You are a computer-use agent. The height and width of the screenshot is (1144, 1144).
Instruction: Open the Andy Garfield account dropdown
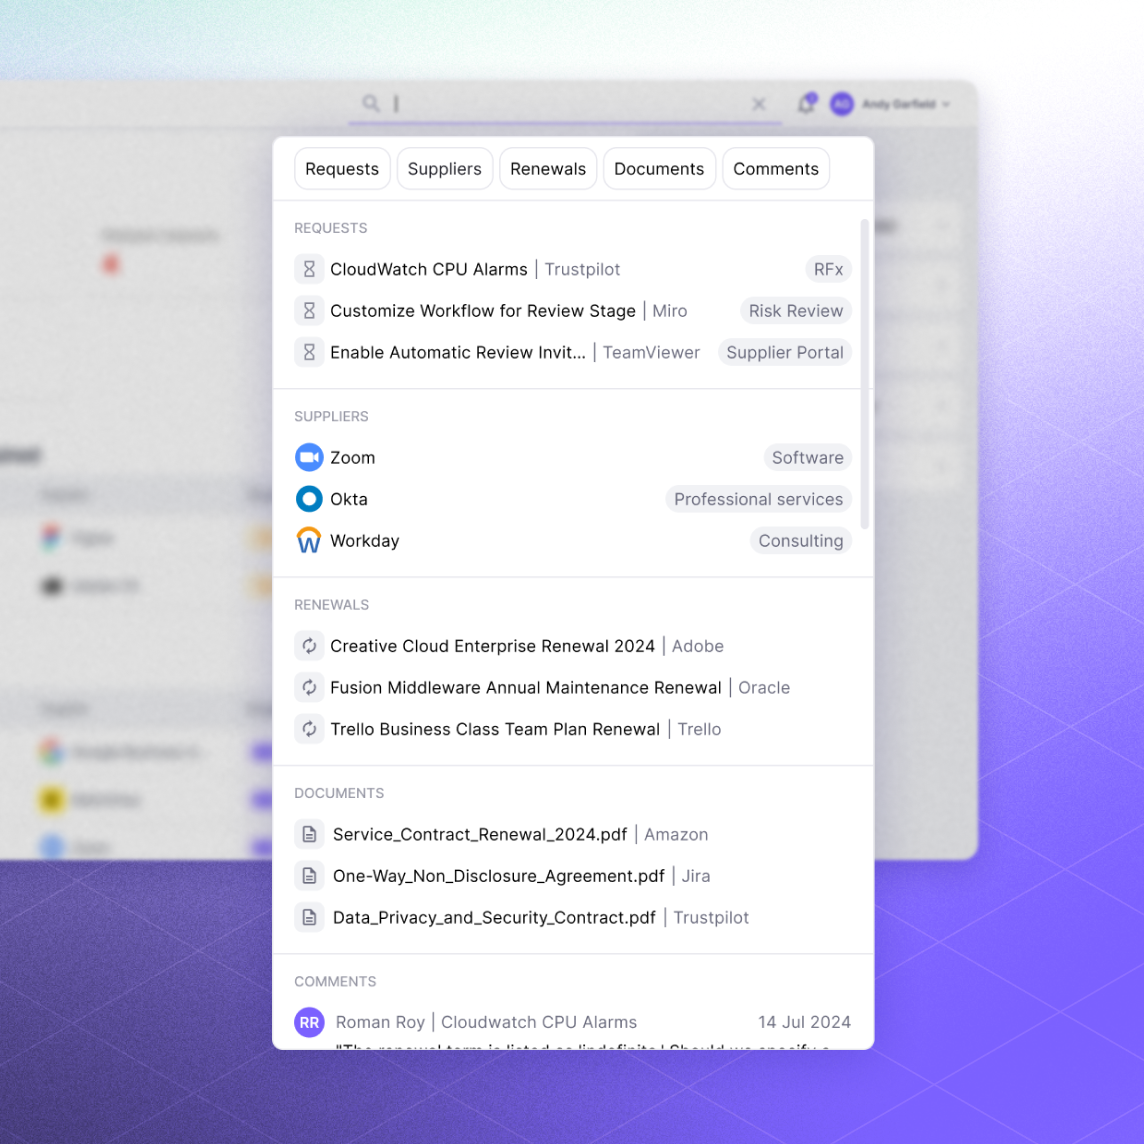click(x=905, y=104)
